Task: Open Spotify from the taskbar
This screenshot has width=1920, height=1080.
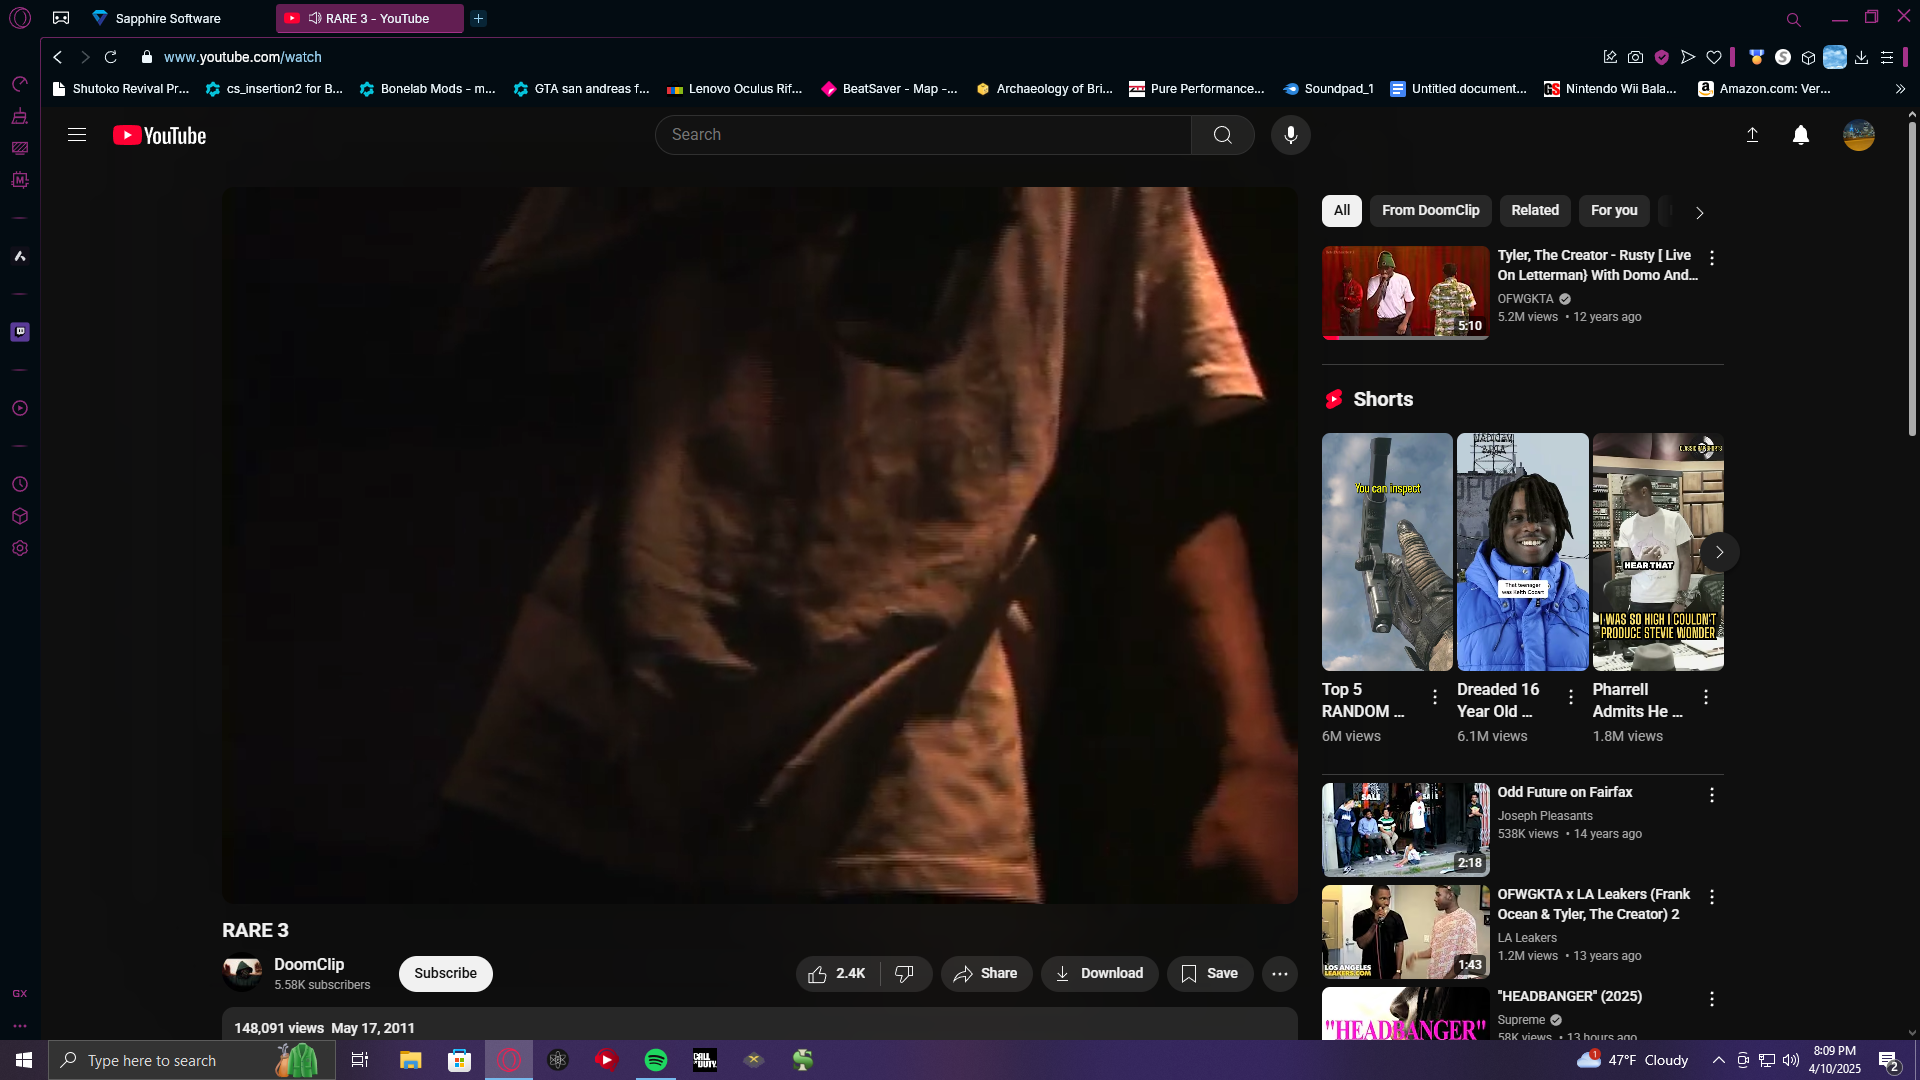Action: pyautogui.click(x=656, y=1060)
